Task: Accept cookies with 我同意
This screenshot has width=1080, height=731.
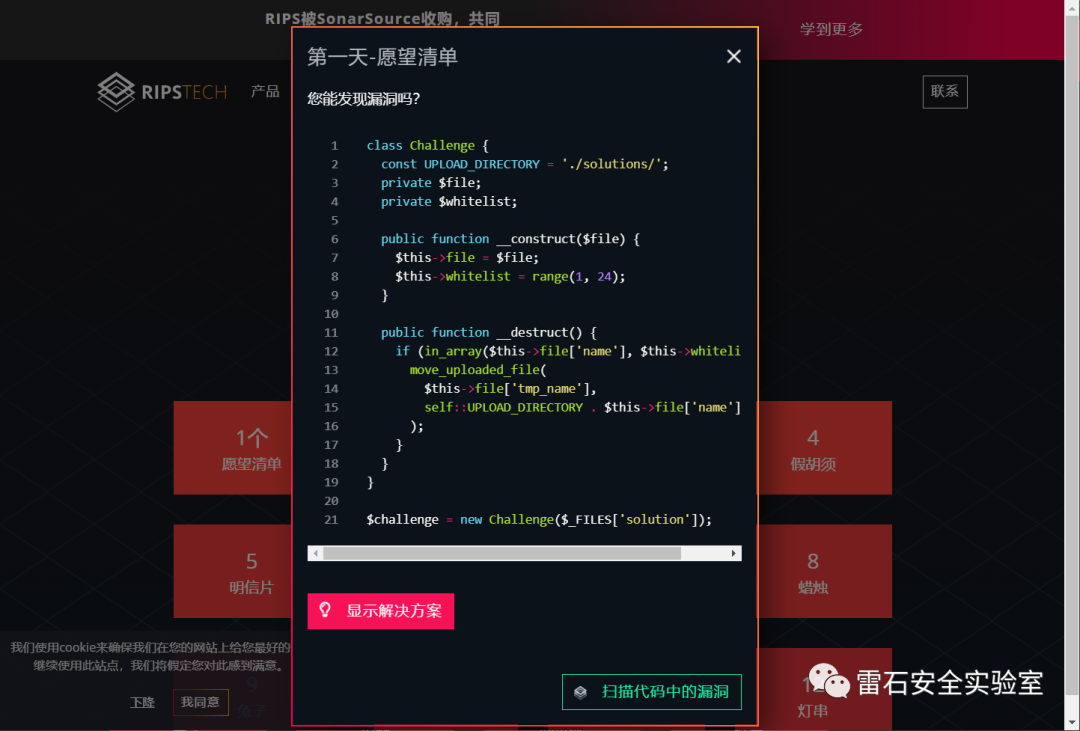Action: point(200,702)
